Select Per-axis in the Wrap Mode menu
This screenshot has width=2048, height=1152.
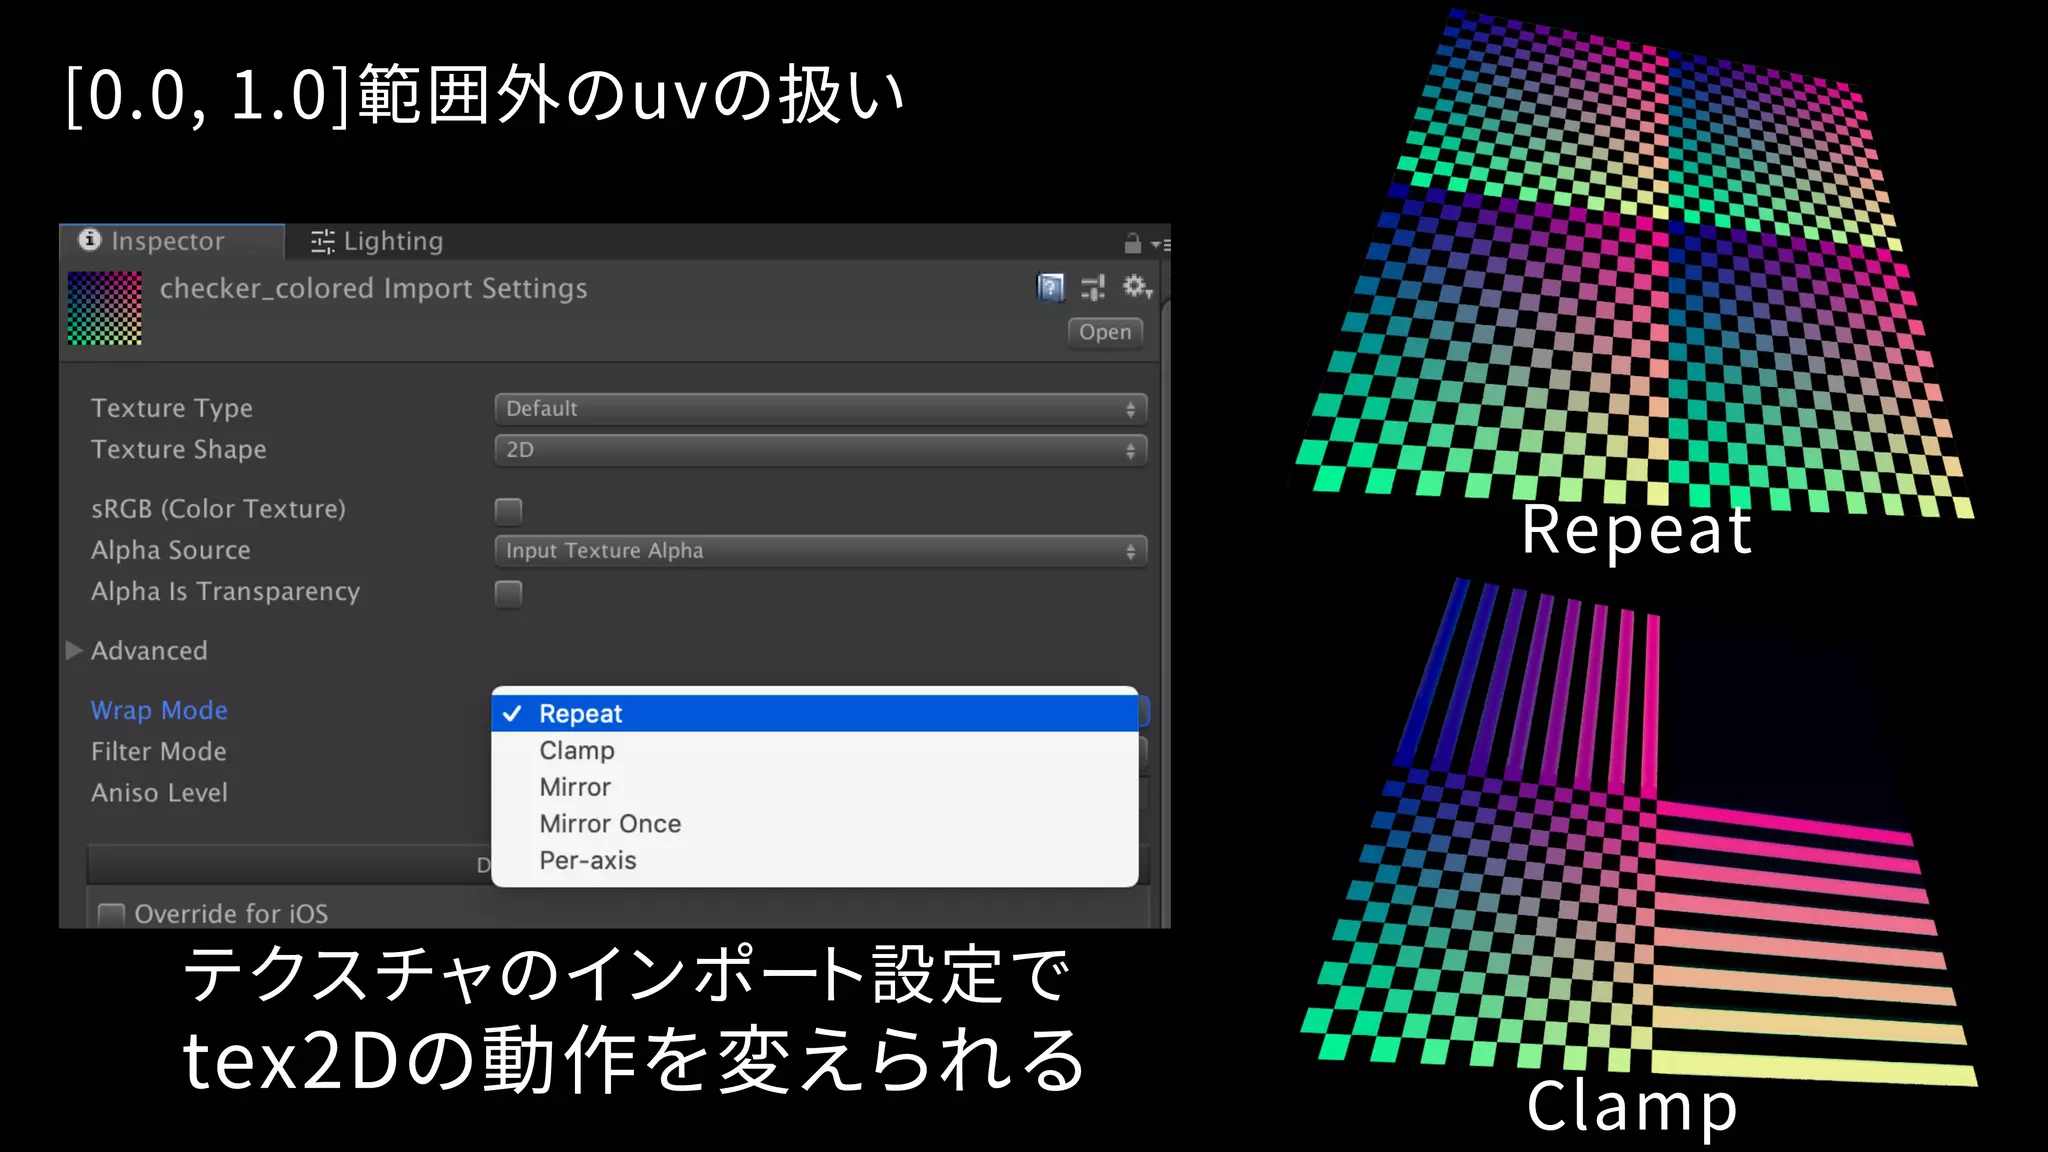point(815,860)
